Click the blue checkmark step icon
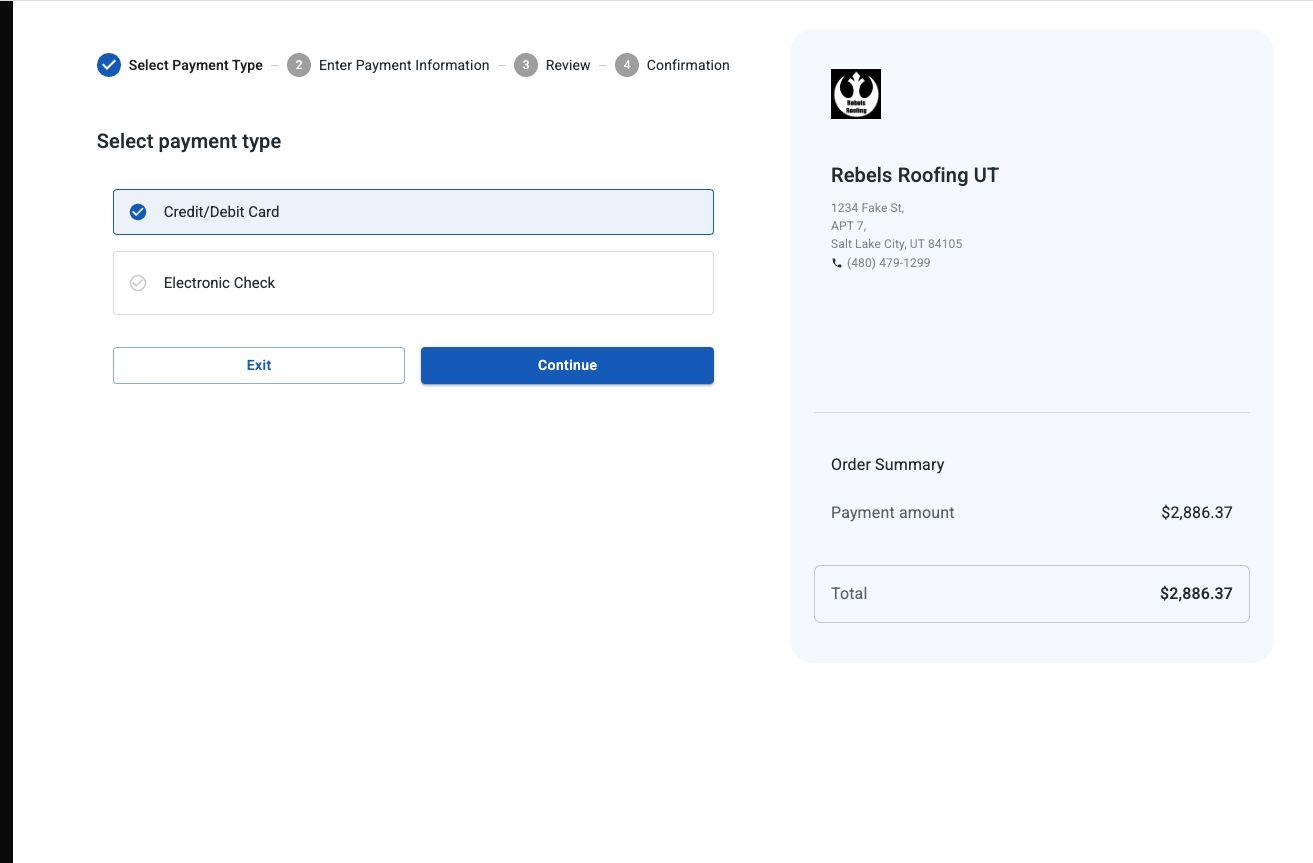Viewport: 1313px width, 863px height. (109, 65)
